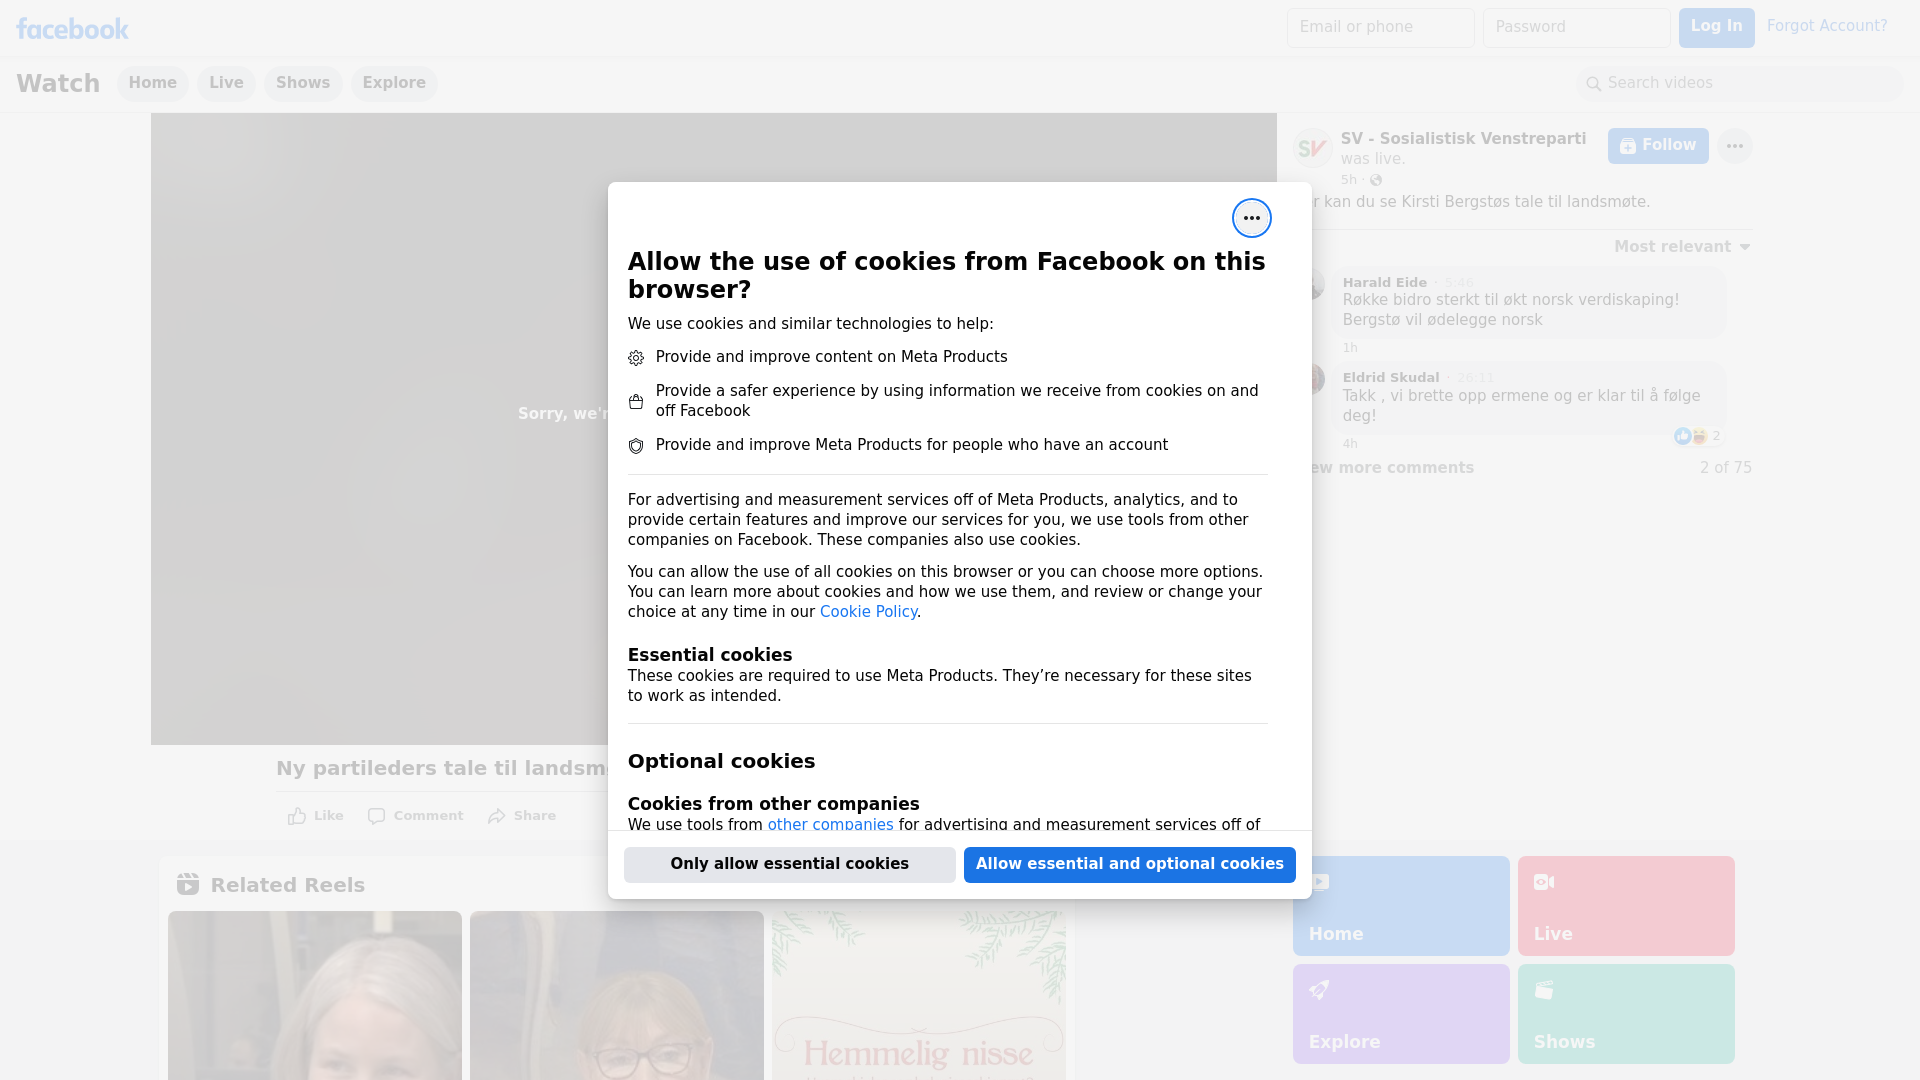The image size is (1920, 1080).
Task: Open the pink Live camera tile
Action: (x=1625, y=905)
